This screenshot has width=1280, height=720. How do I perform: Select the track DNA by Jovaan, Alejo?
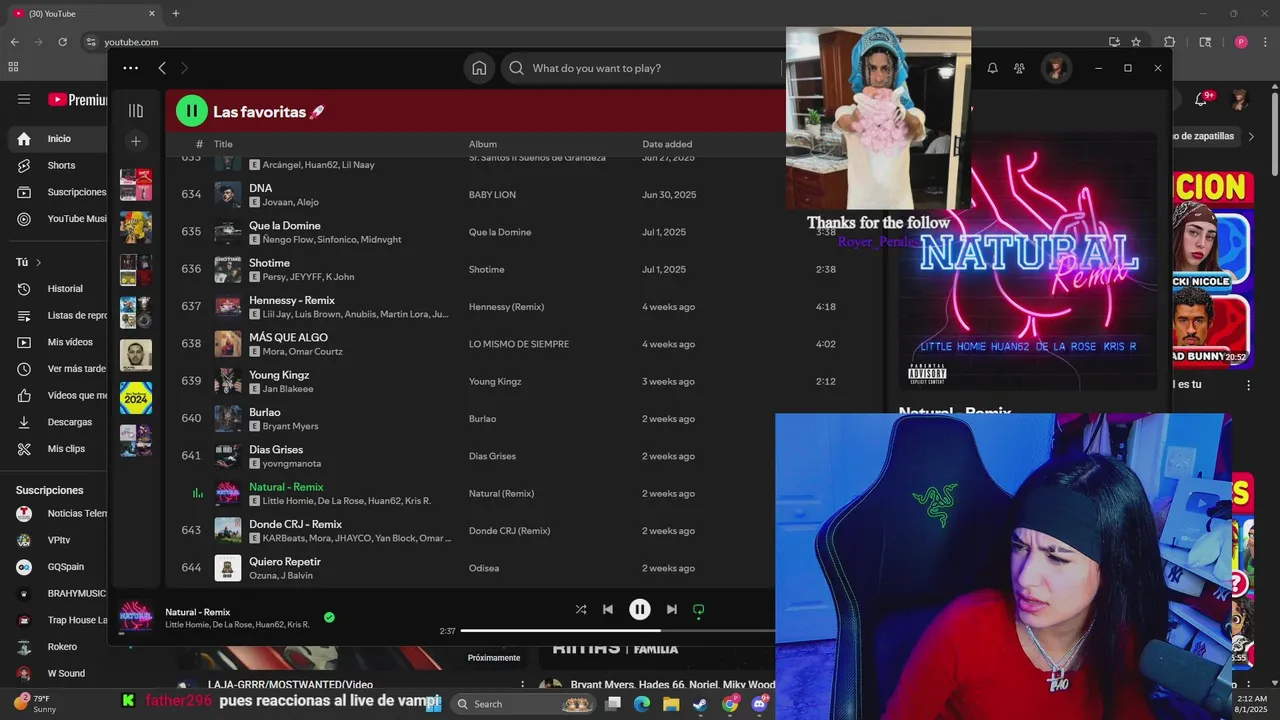coord(261,188)
